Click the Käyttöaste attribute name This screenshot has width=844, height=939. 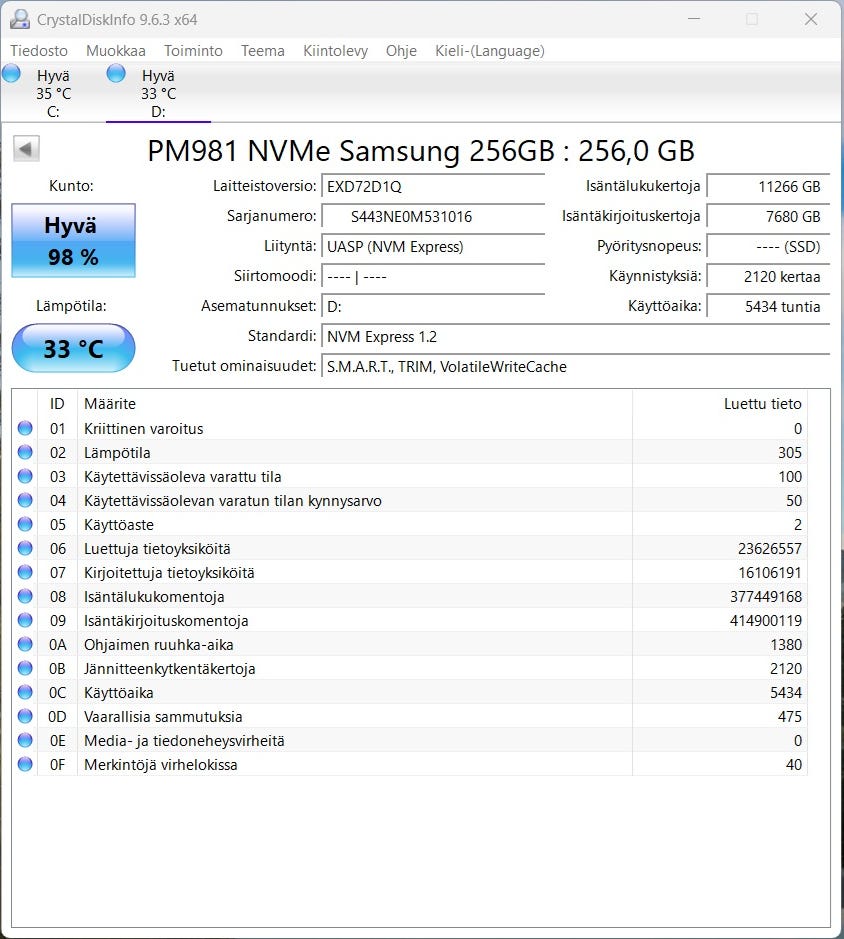(x=119, y=525)
